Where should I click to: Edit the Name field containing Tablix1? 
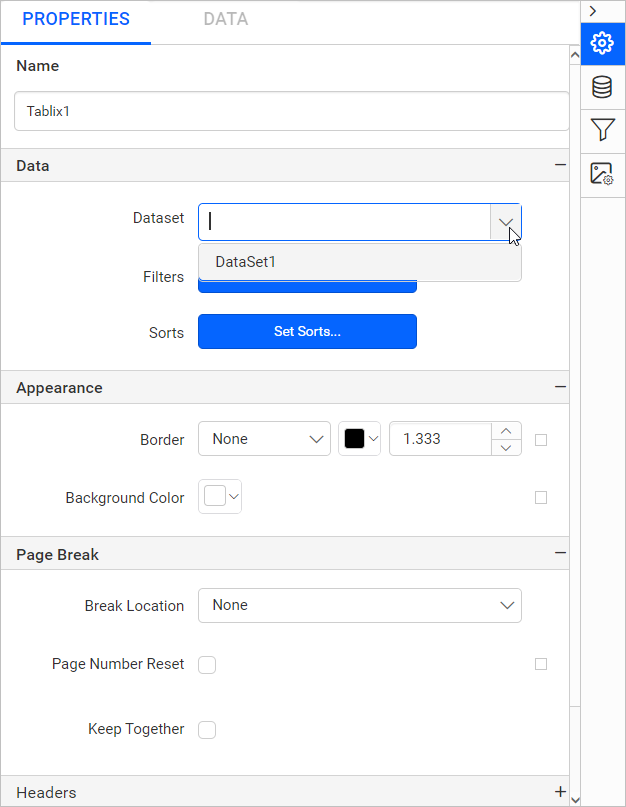tap(291, 111)
